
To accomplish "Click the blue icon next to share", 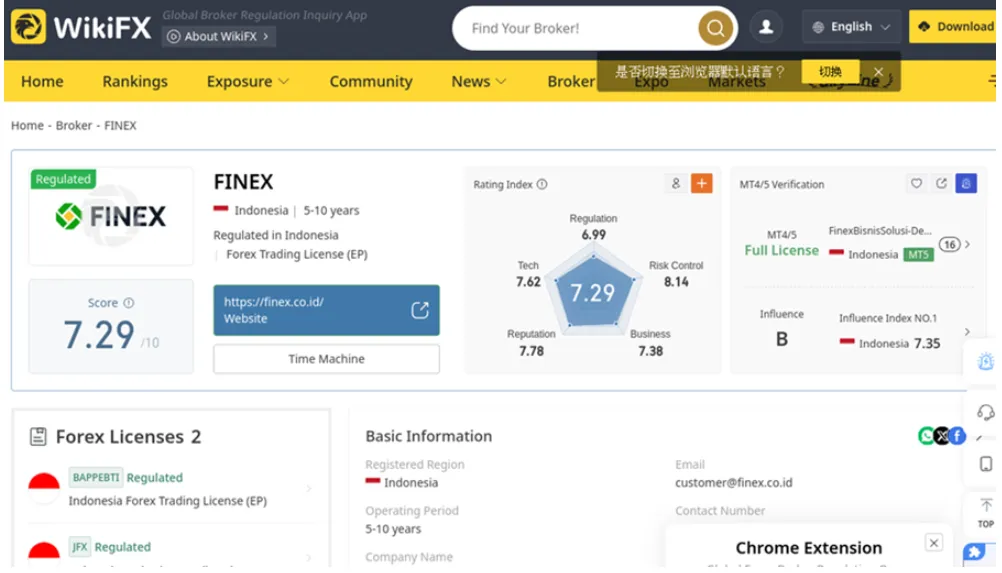I will point(966,183).
